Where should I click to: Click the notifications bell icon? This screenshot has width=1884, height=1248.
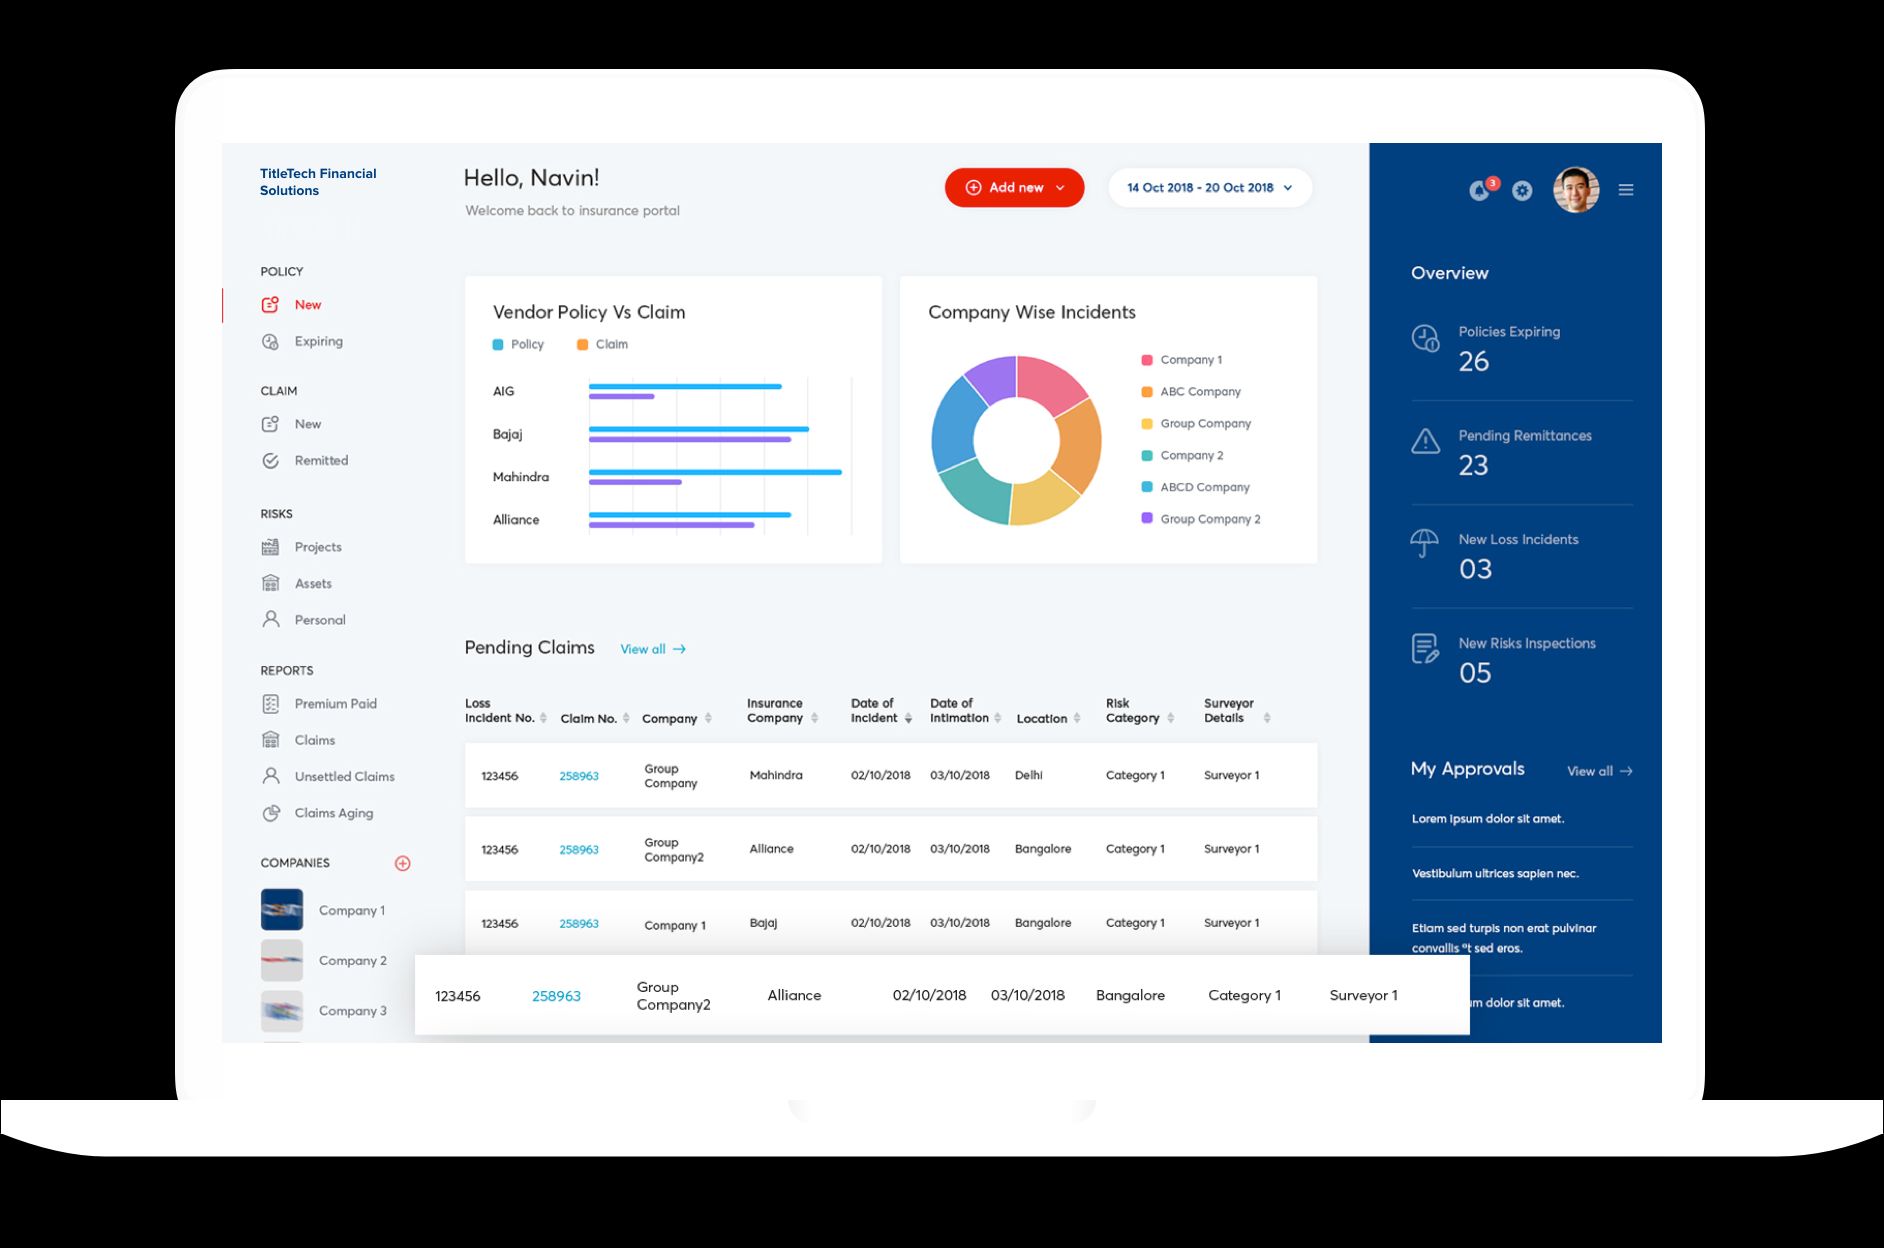[x=1479, y=190]
